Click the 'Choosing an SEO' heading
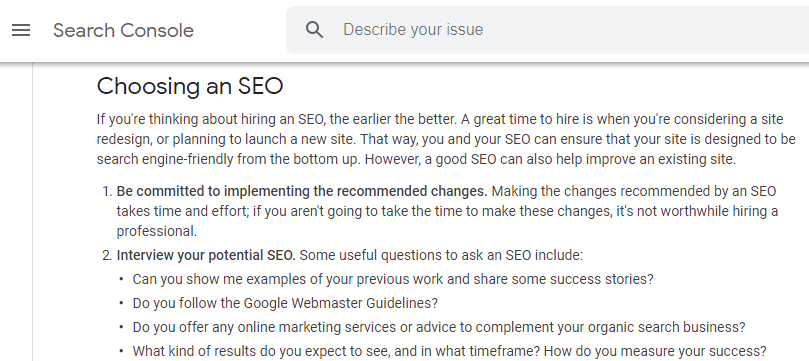The height and width of the screenshot is (361, 809). pos(190,86)
